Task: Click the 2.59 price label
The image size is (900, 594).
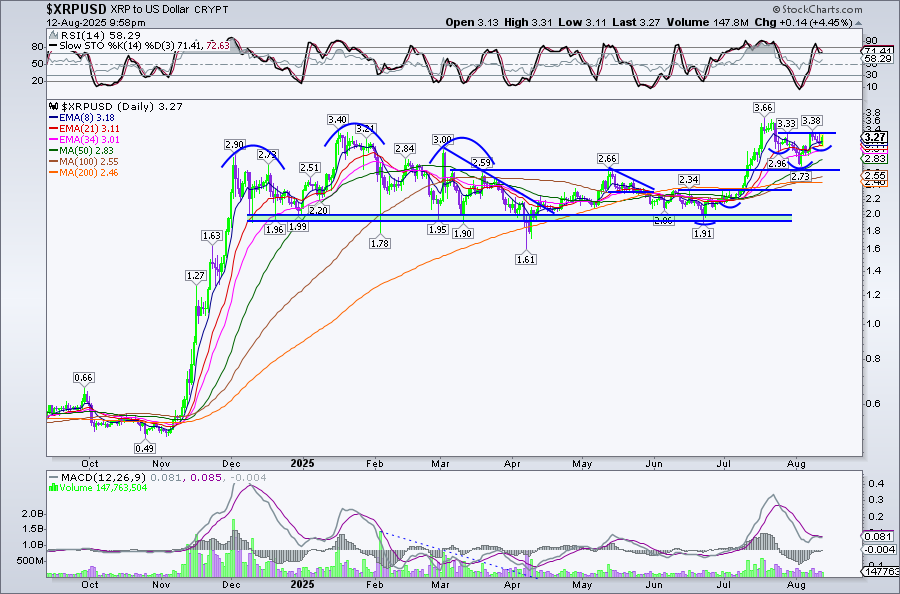Action: (481, 162)
